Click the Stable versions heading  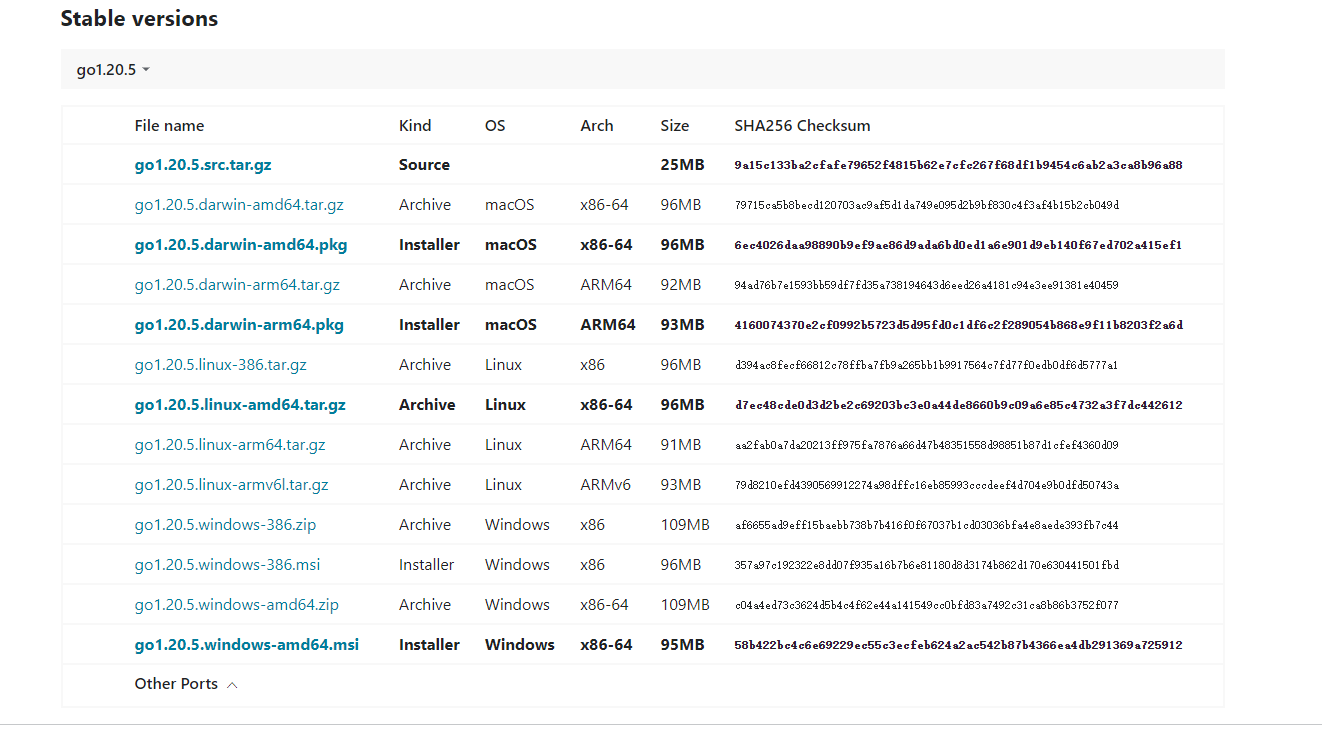coord(139,19)
